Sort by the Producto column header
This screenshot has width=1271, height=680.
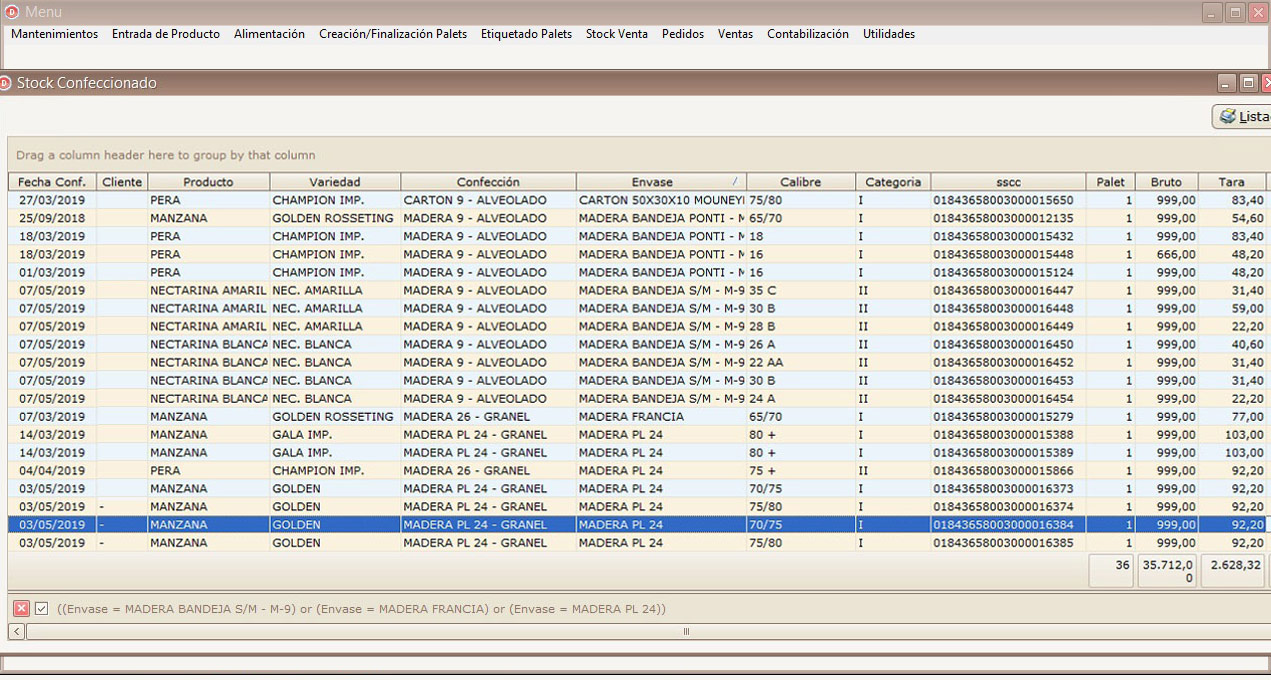coord(208,182)
